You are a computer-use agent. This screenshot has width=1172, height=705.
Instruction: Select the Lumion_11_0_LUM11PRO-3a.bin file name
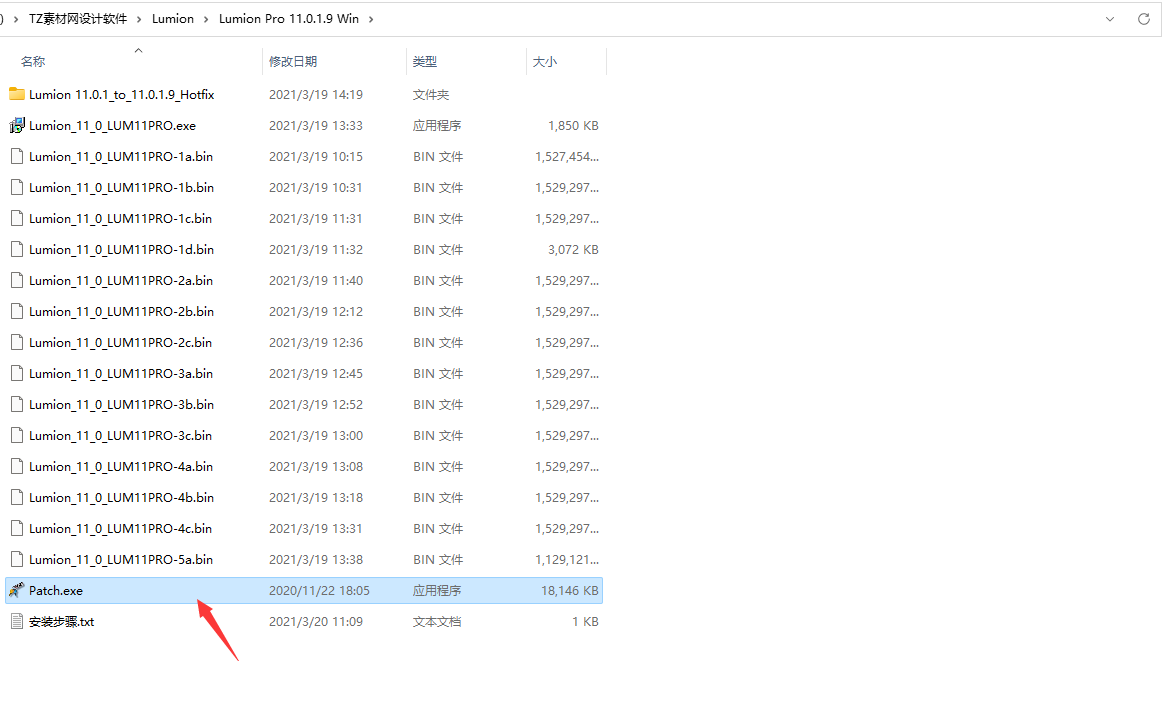[121, 374]
